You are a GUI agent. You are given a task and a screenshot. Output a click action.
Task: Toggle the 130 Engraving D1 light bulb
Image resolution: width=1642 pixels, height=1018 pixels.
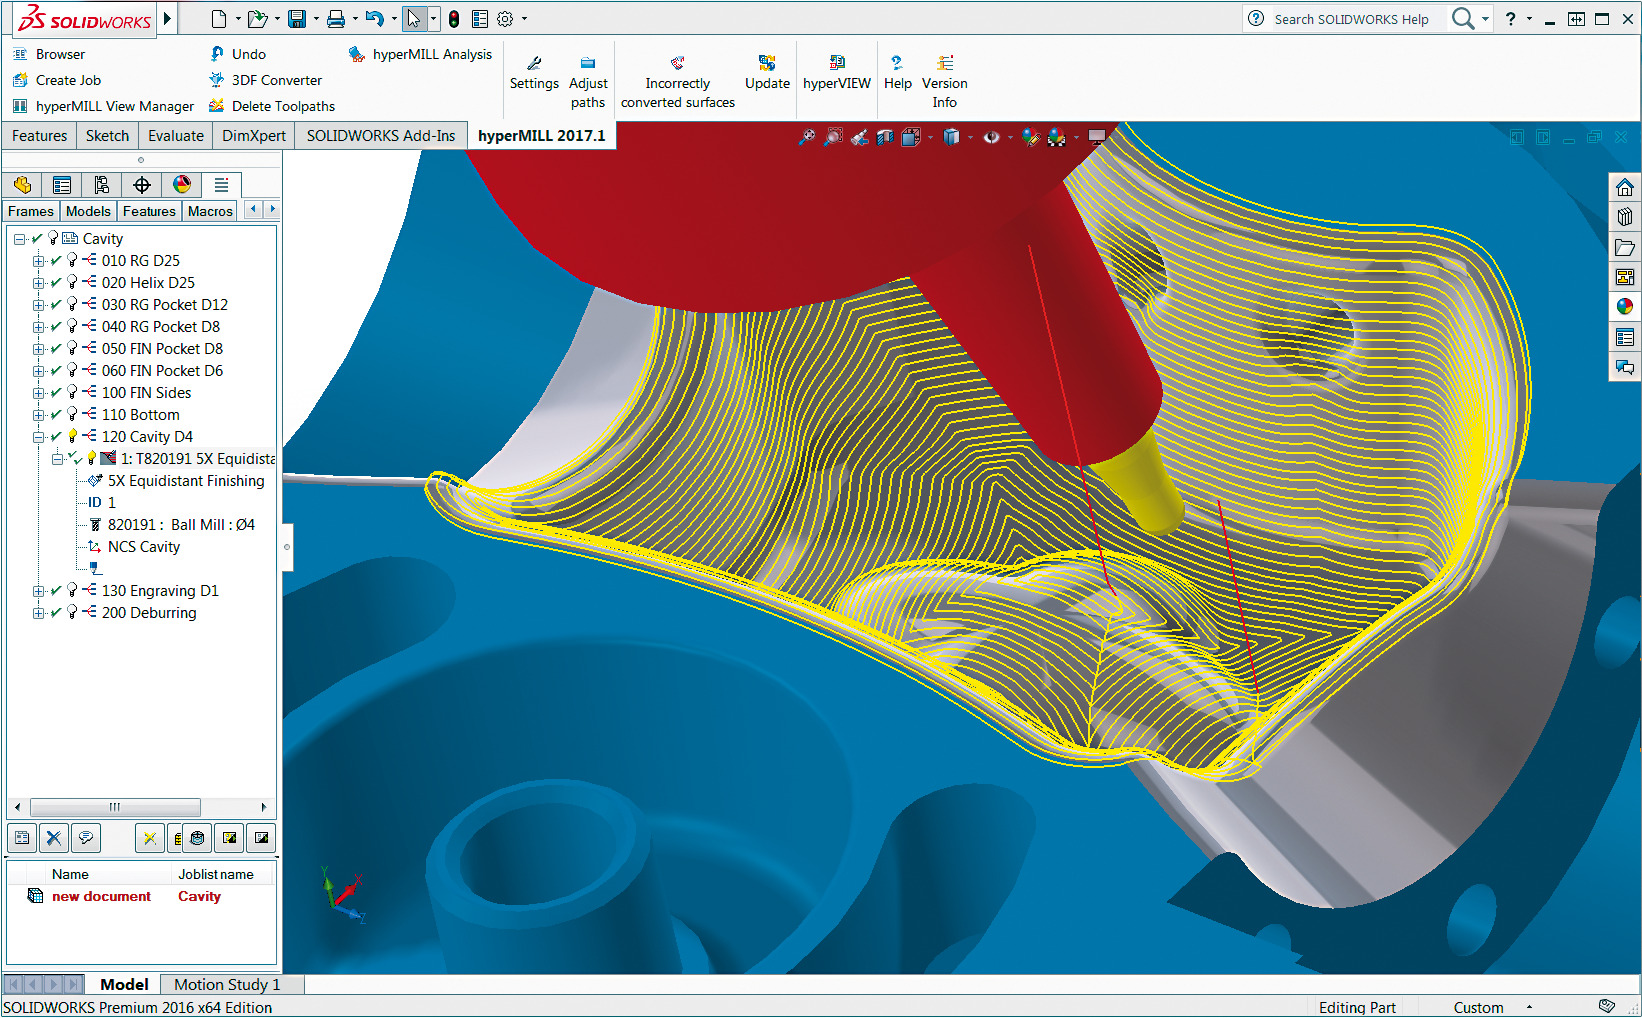72,590
